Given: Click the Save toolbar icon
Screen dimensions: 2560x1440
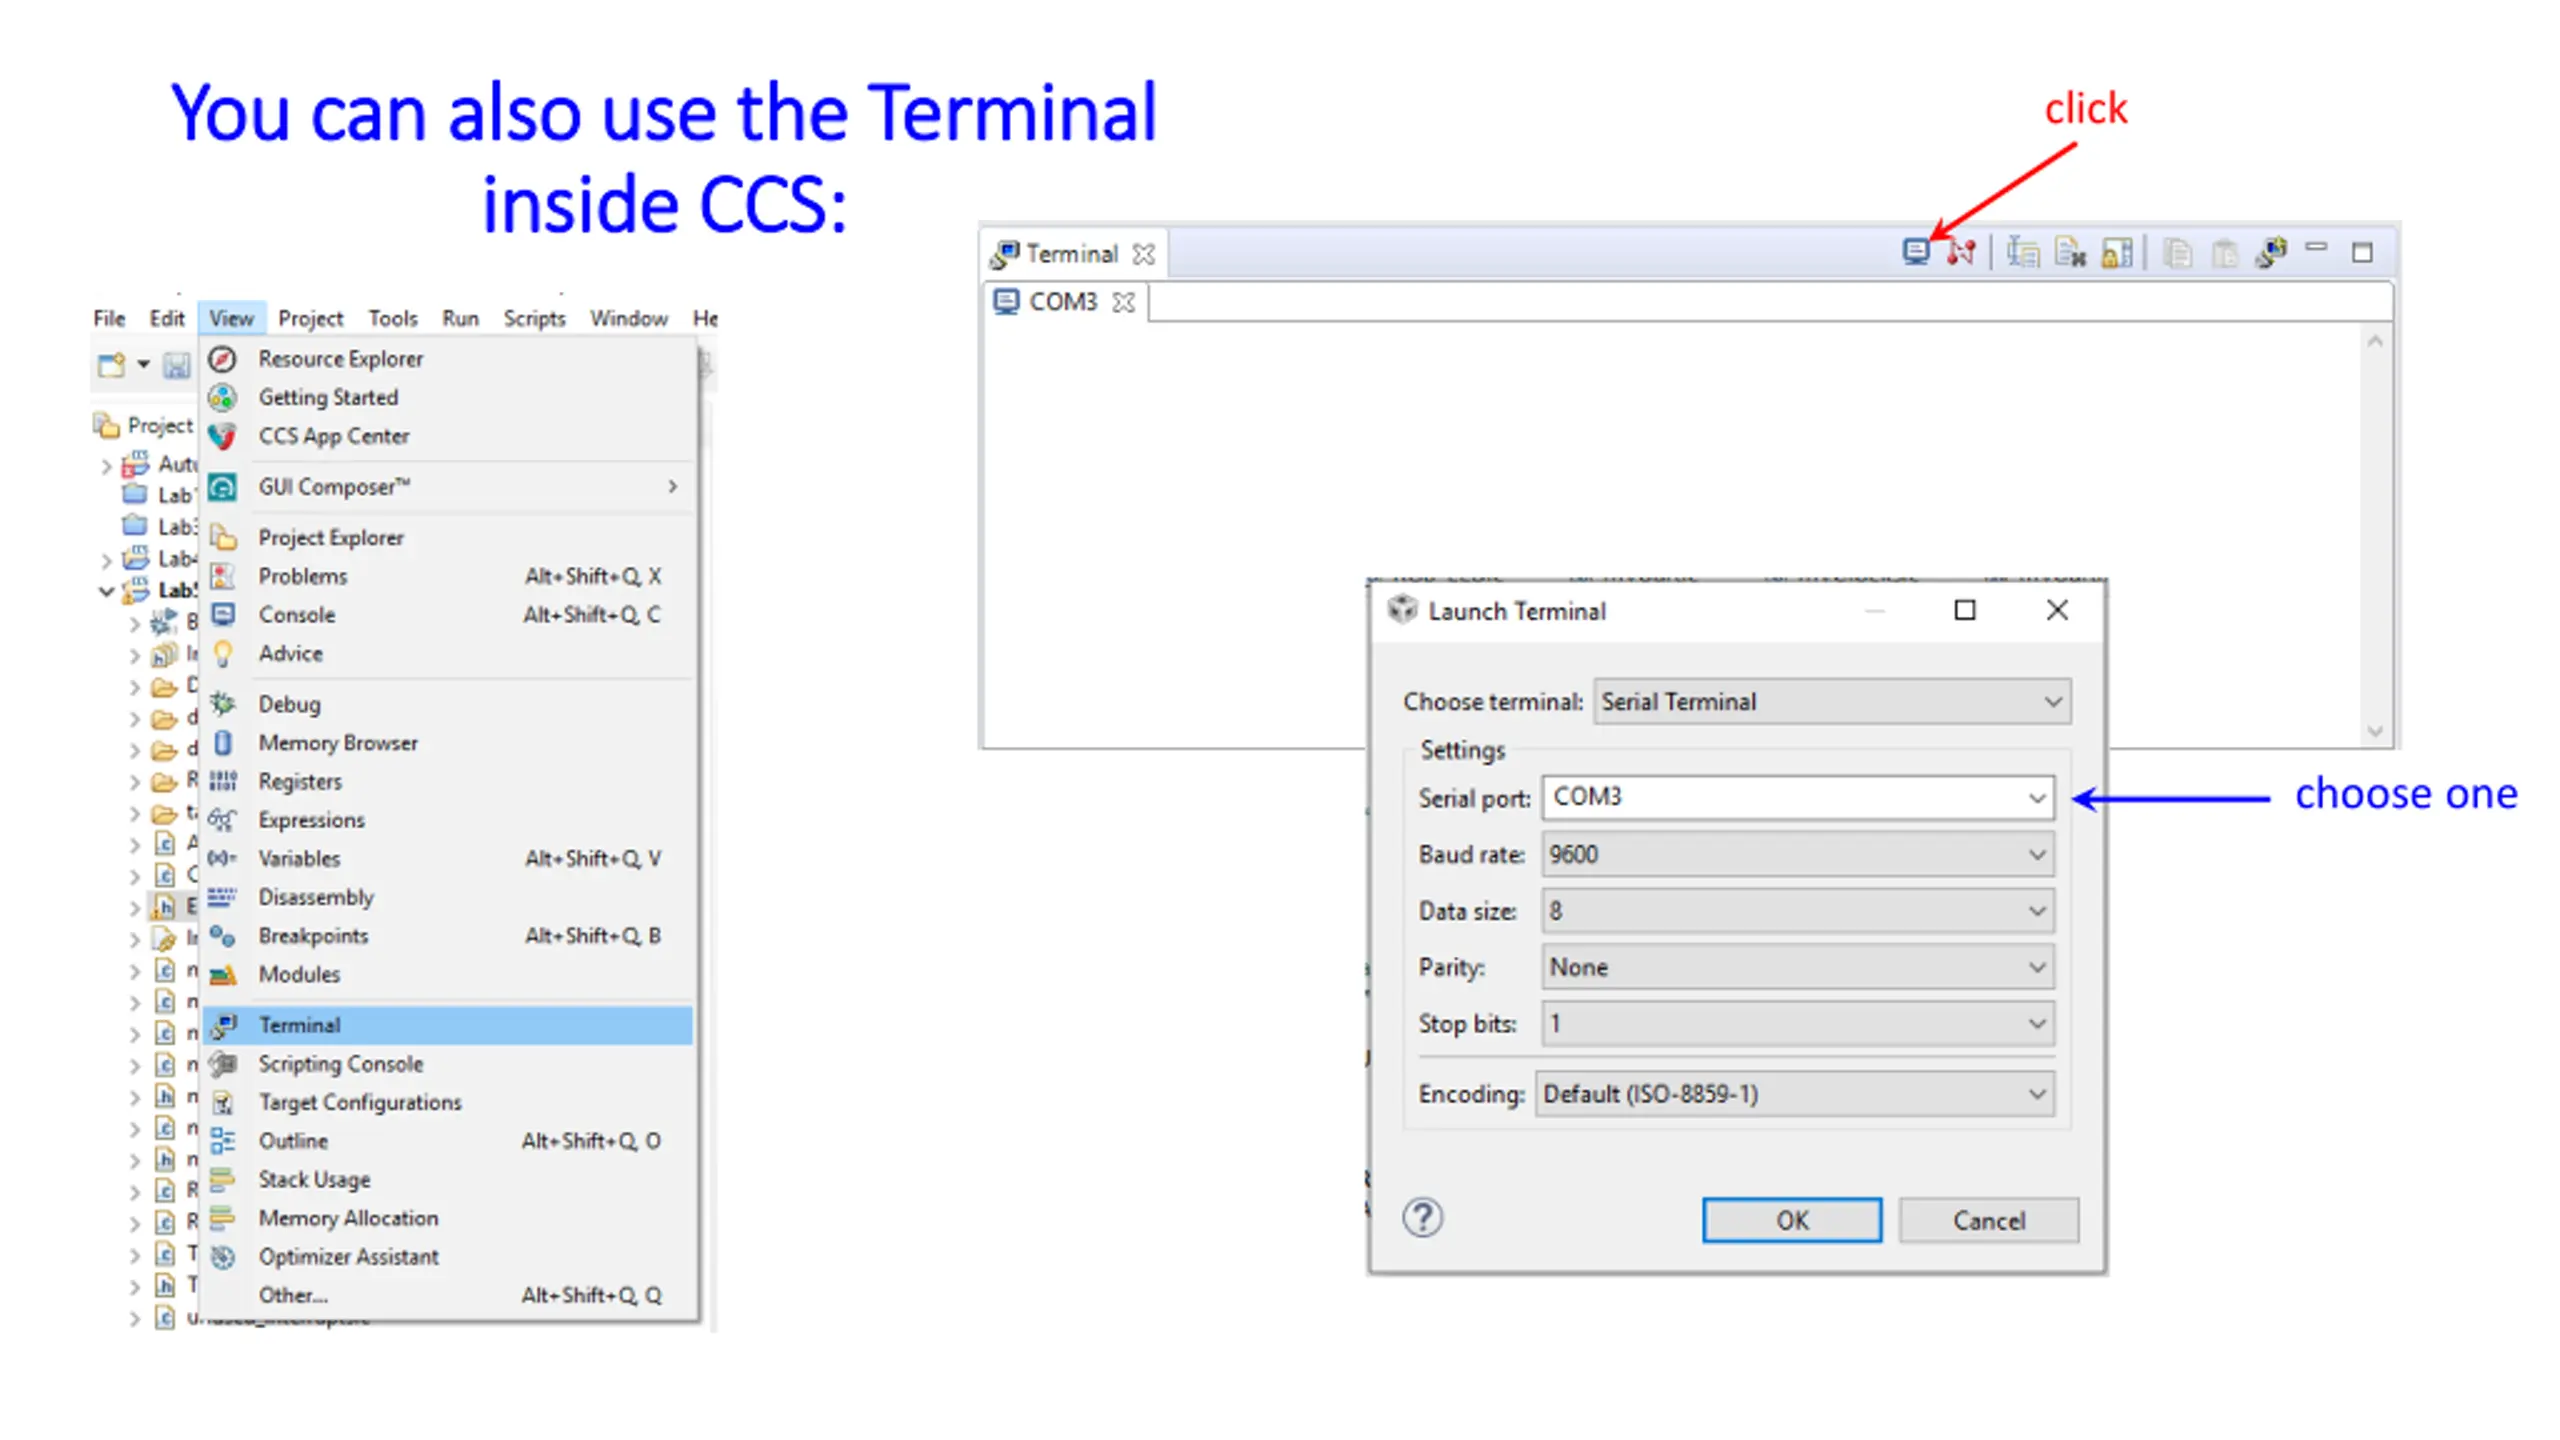Looking at the screenshot, I should [177, 366].
